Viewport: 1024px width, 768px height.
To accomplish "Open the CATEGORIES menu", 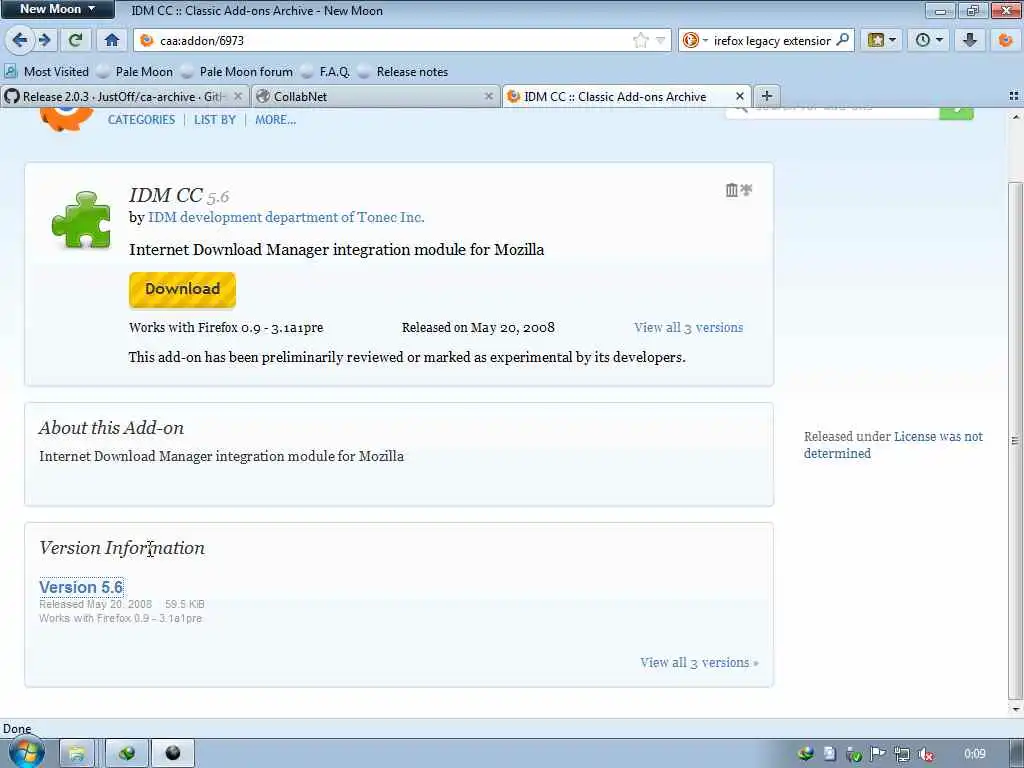I will [141, 120].
